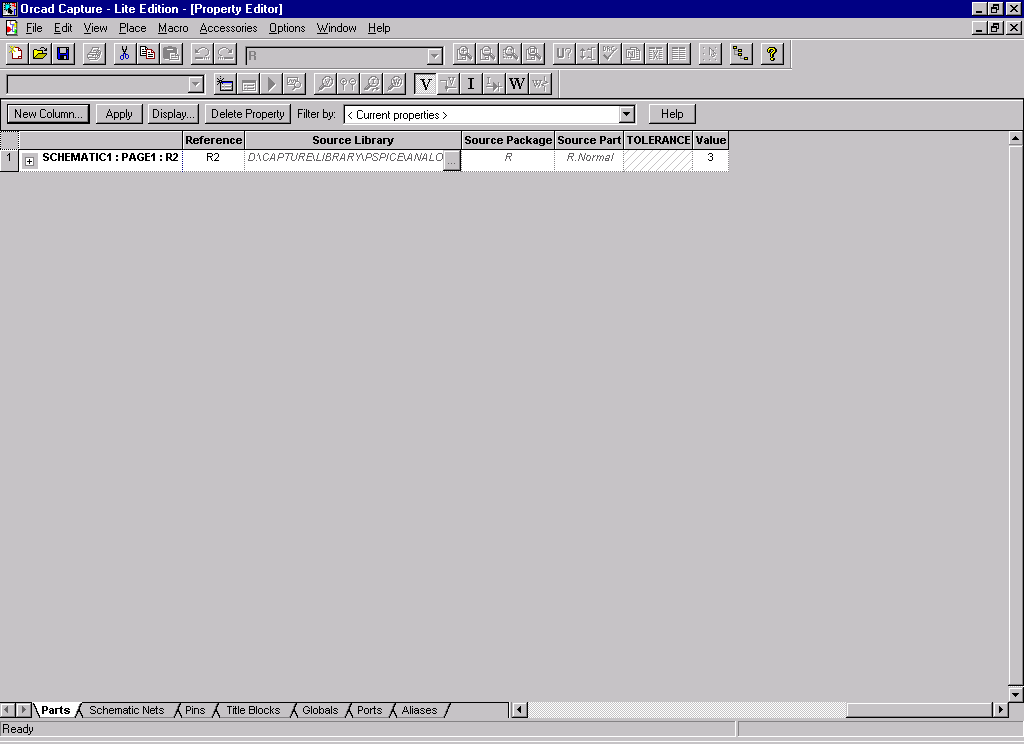Click the Source Library browse ellipsis button
Image resolution: width=1024 pixels, height=744 pixels.
[x=452, y=161]
